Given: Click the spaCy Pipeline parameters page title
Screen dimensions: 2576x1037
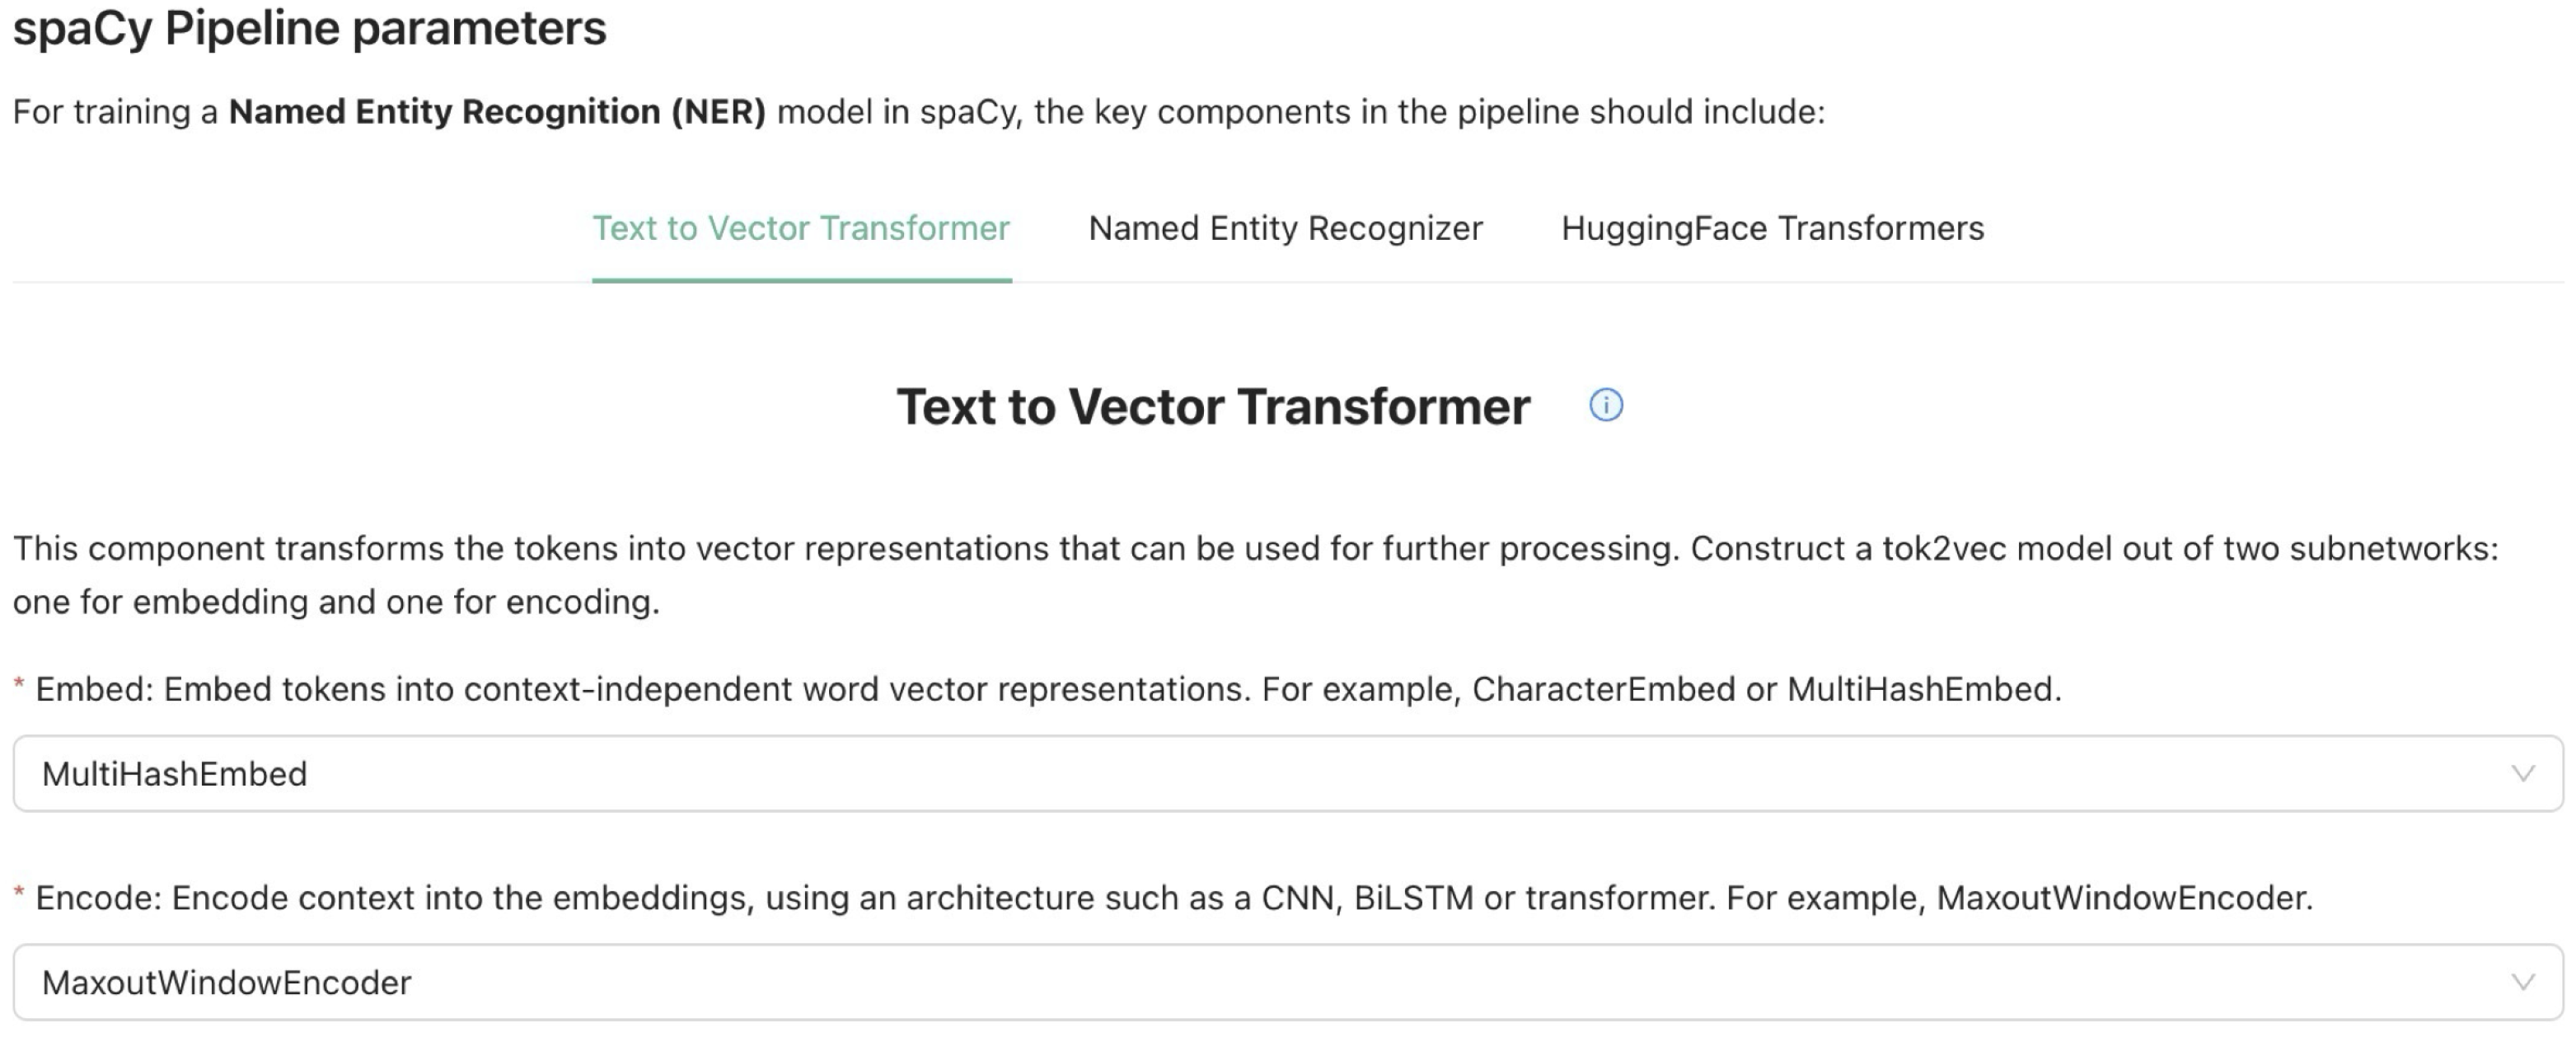Looking at the screenshot, I should [309, 28].
